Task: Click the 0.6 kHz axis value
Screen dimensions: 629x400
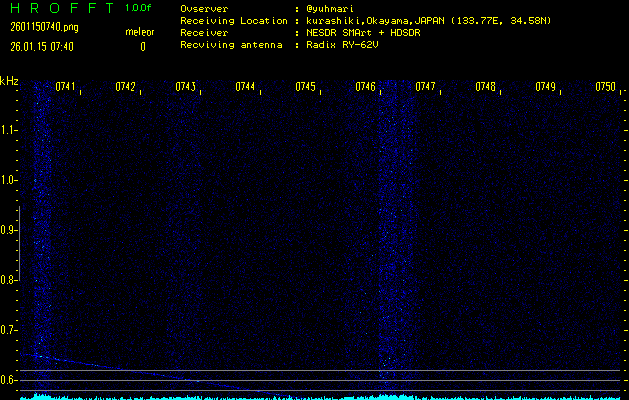Action: coord(7,380)
